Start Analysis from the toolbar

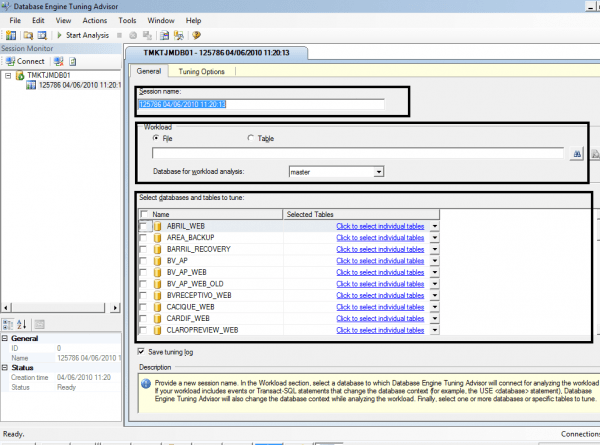(x=83, y=35)
